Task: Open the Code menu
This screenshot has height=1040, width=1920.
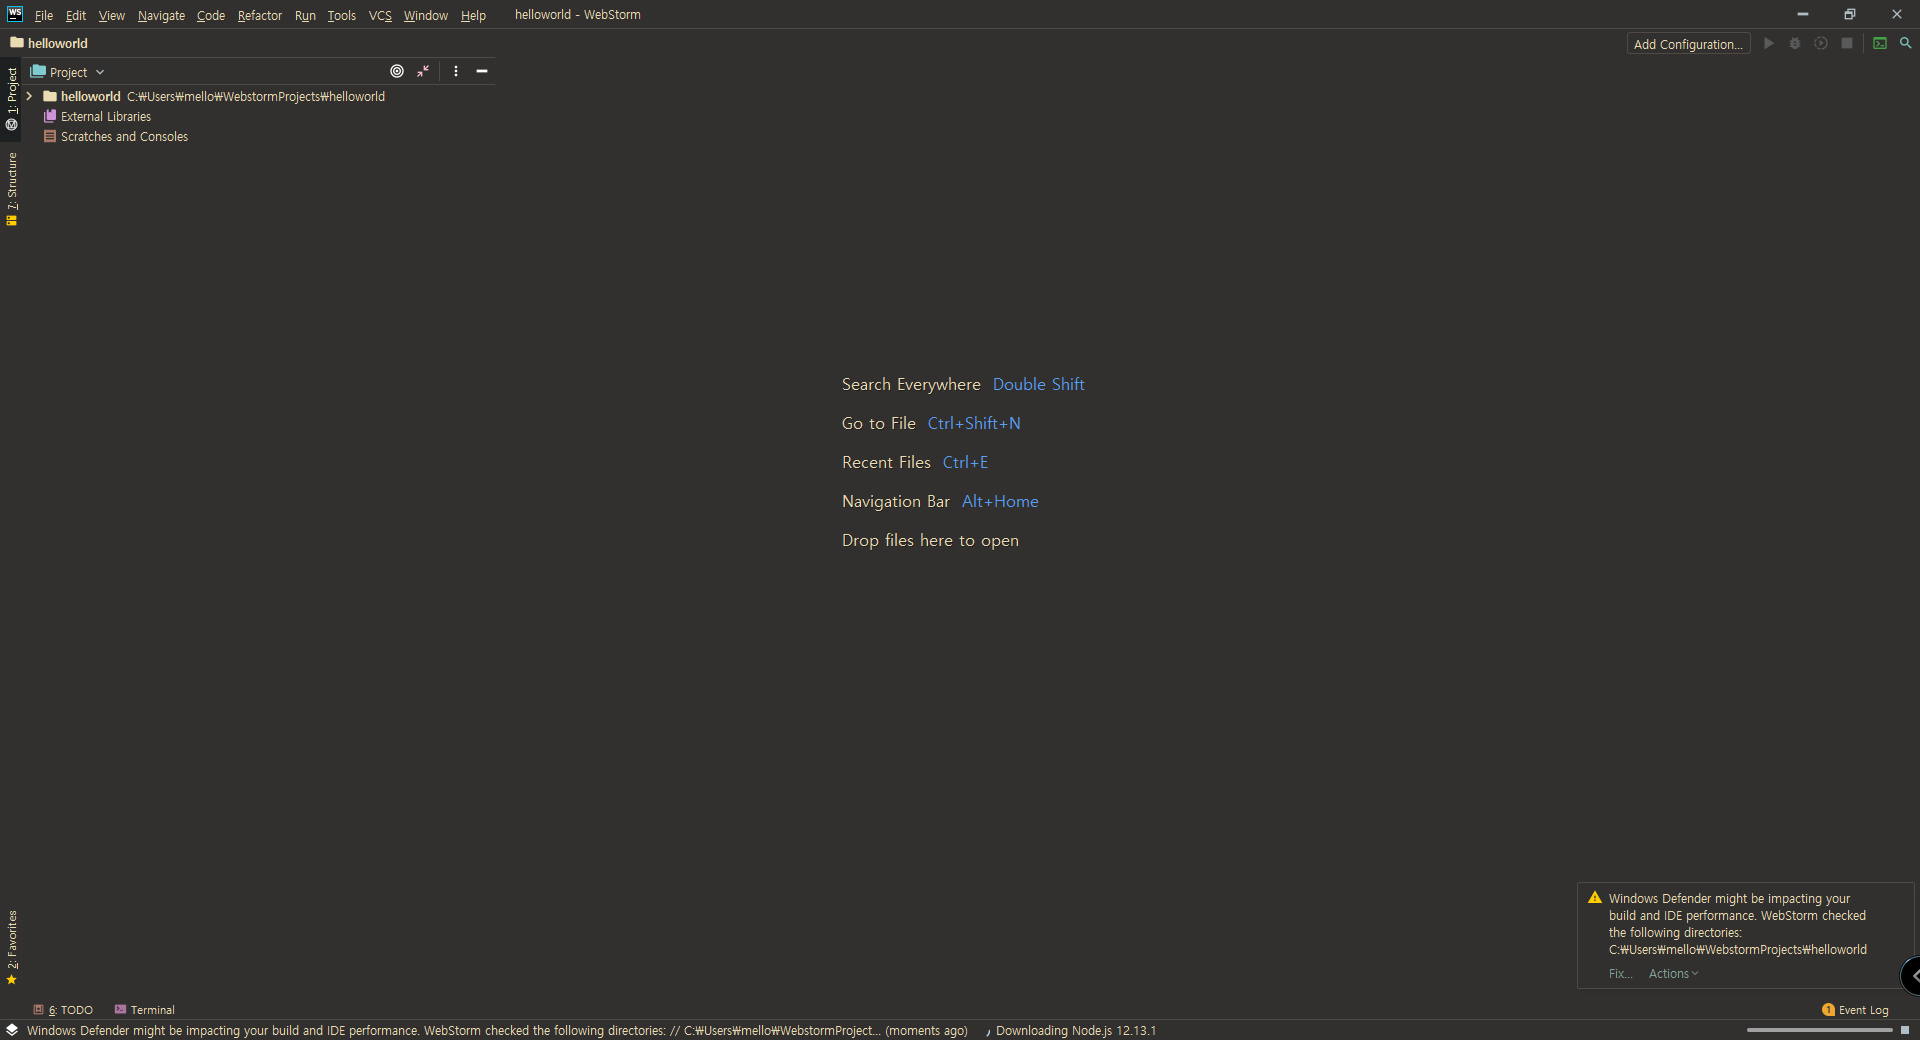Action: pyautogui.click(x=211, y=15)
